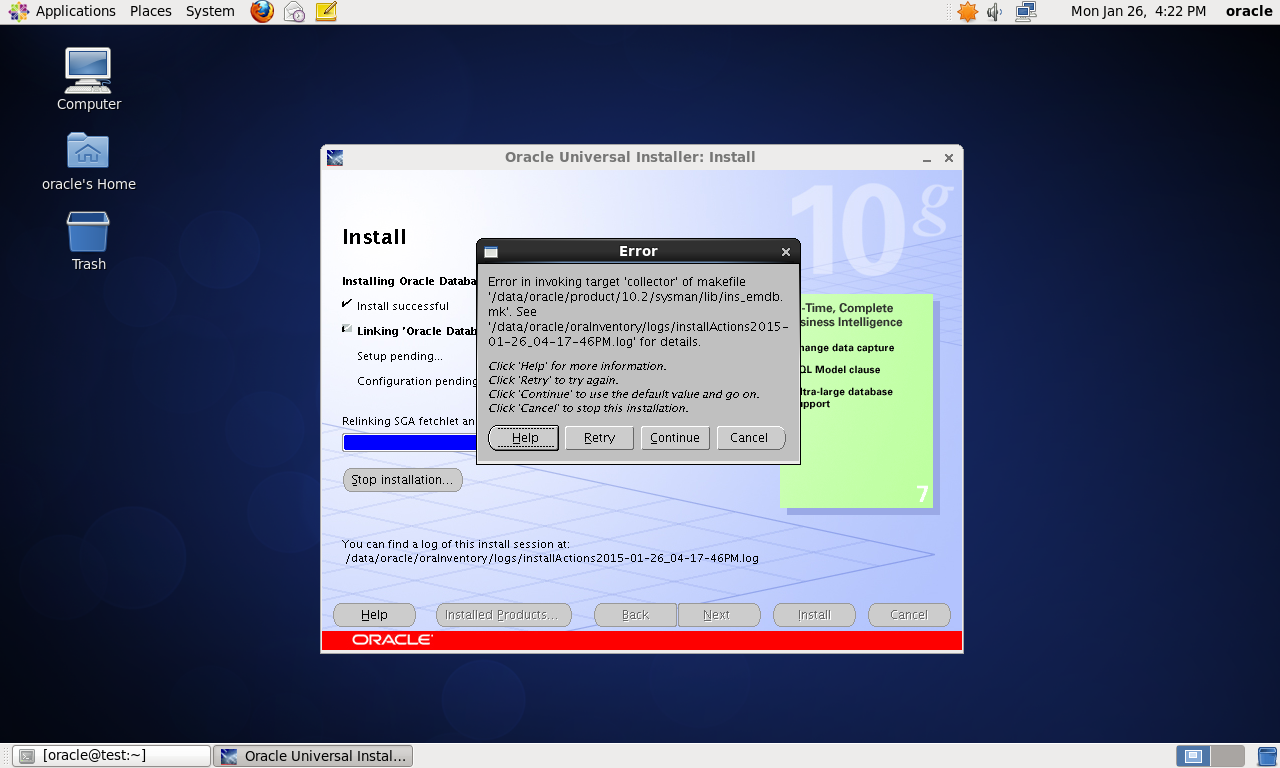1280x768 pixels.
Task: Click the update notification star icon
Action: pyautogui.click(x=967, y=12)
